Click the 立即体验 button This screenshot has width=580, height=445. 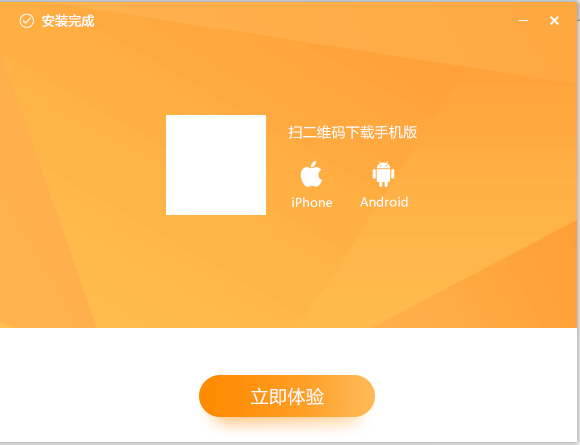tap(287, 396)
